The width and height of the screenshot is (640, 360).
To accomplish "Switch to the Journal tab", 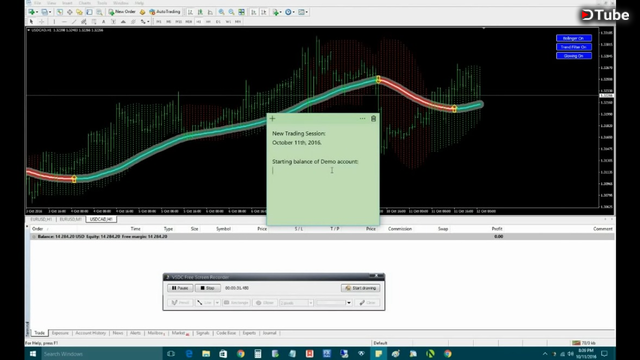I will pos(269,333).
